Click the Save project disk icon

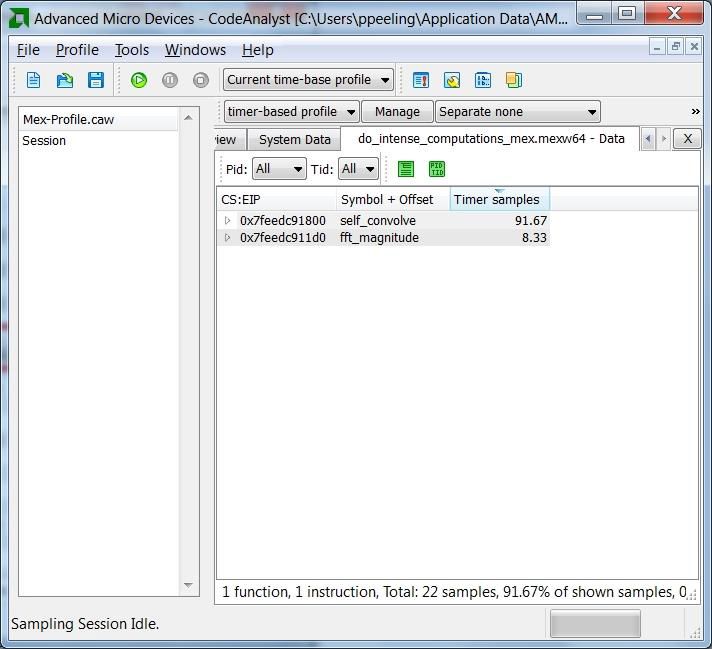(x=96, y=80)
